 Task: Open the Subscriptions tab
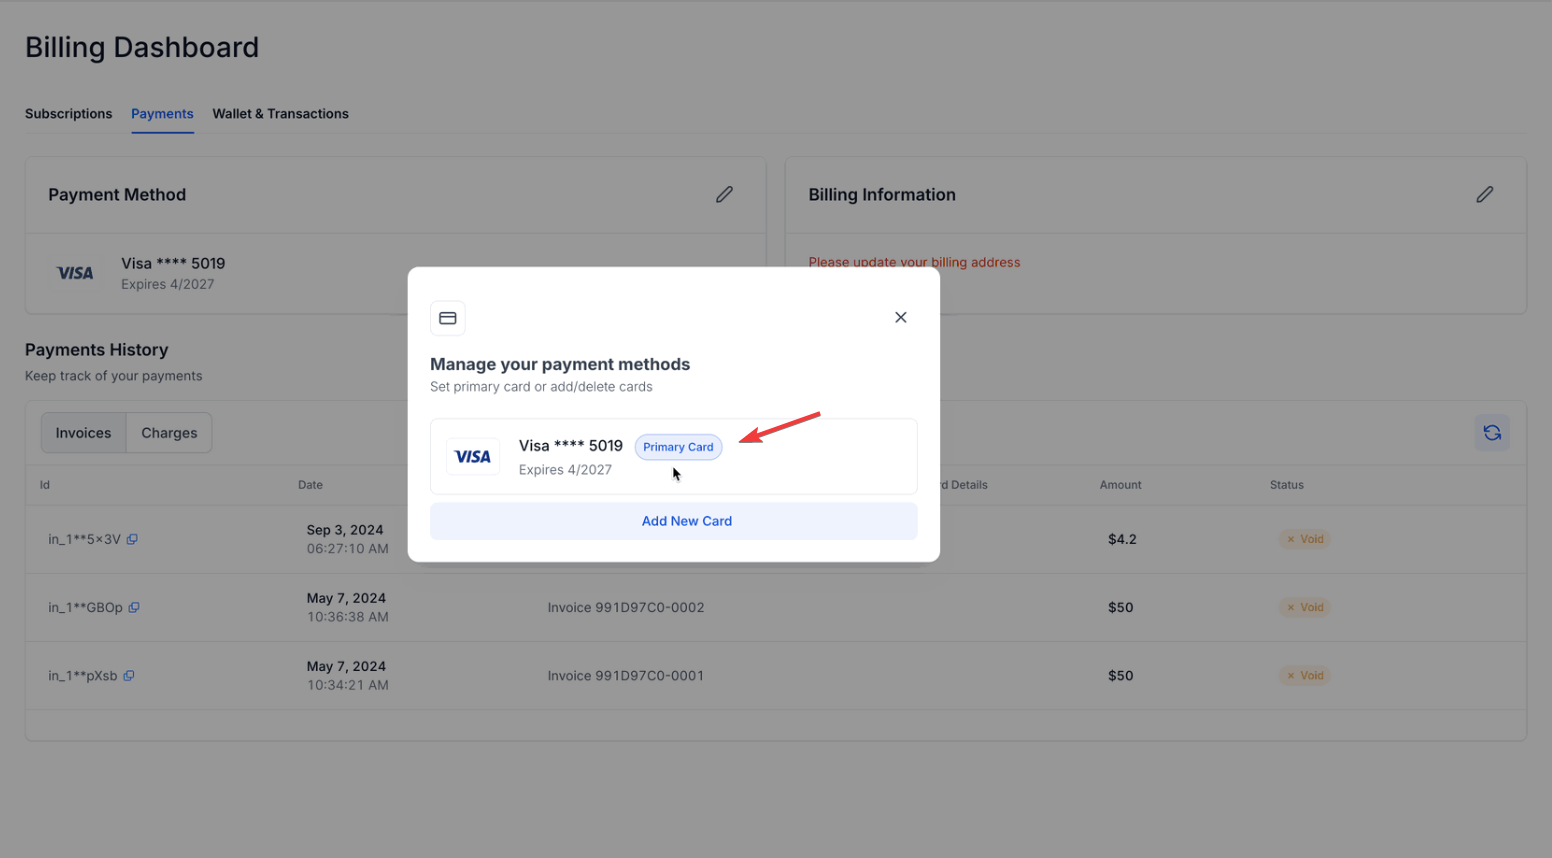point(68,114)
